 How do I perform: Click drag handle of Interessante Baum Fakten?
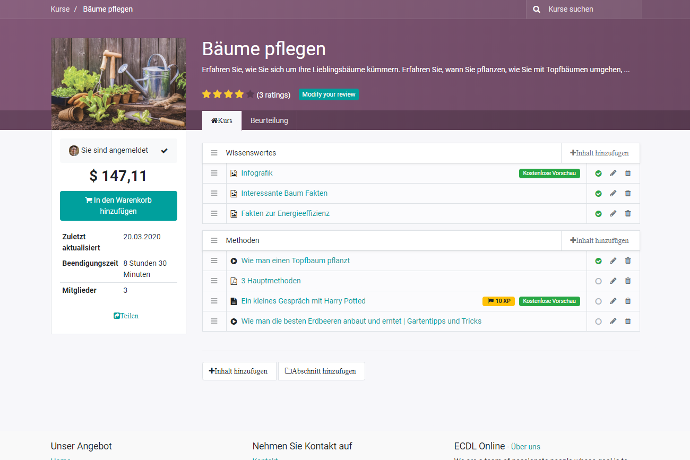point(214,193)
